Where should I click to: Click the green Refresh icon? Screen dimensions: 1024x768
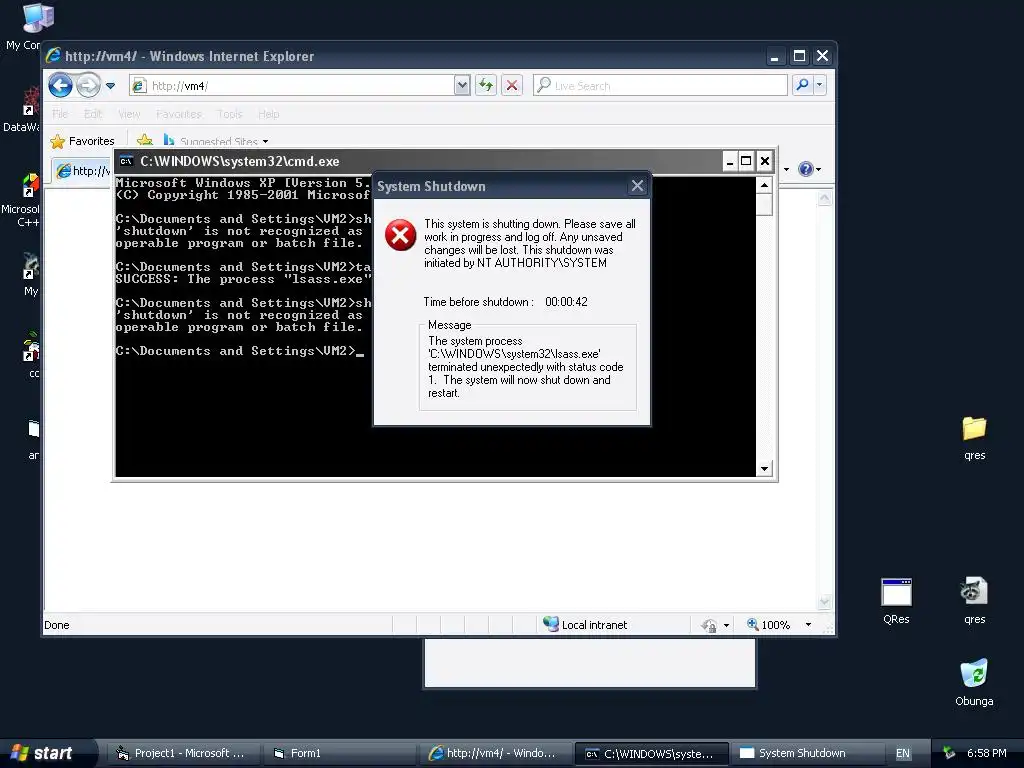[486, 86]
